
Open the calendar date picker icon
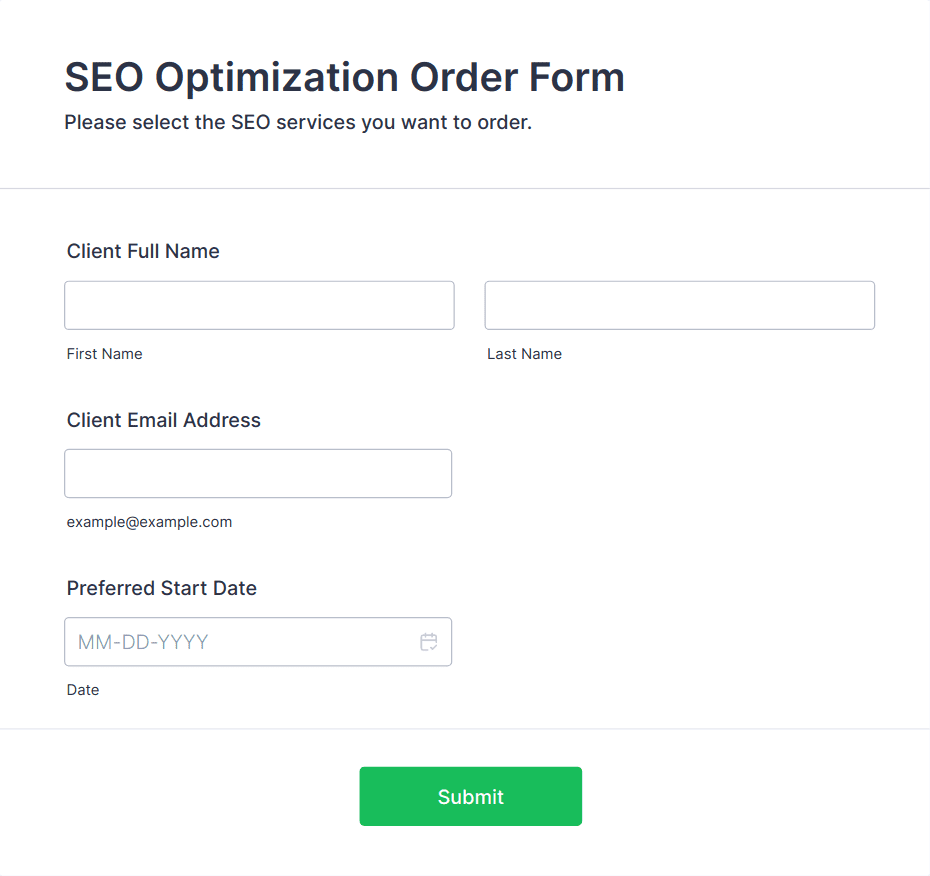[x=429, y=642]
